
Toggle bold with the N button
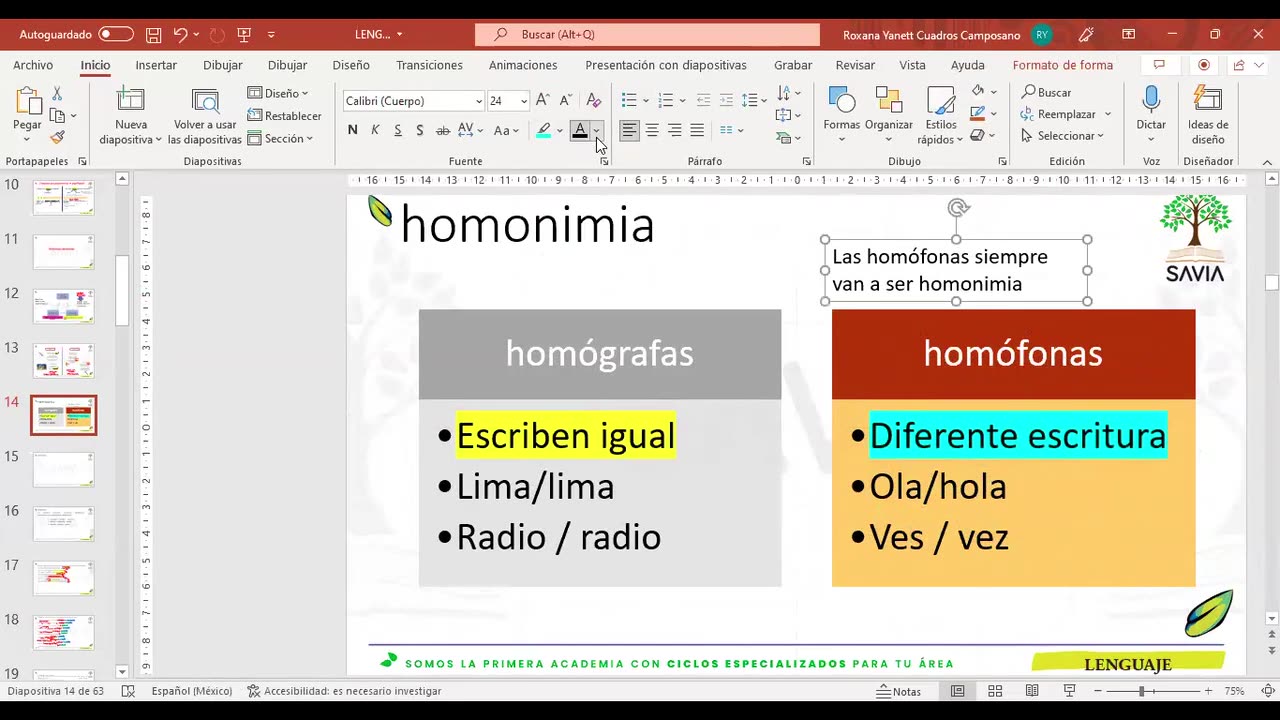352,130
